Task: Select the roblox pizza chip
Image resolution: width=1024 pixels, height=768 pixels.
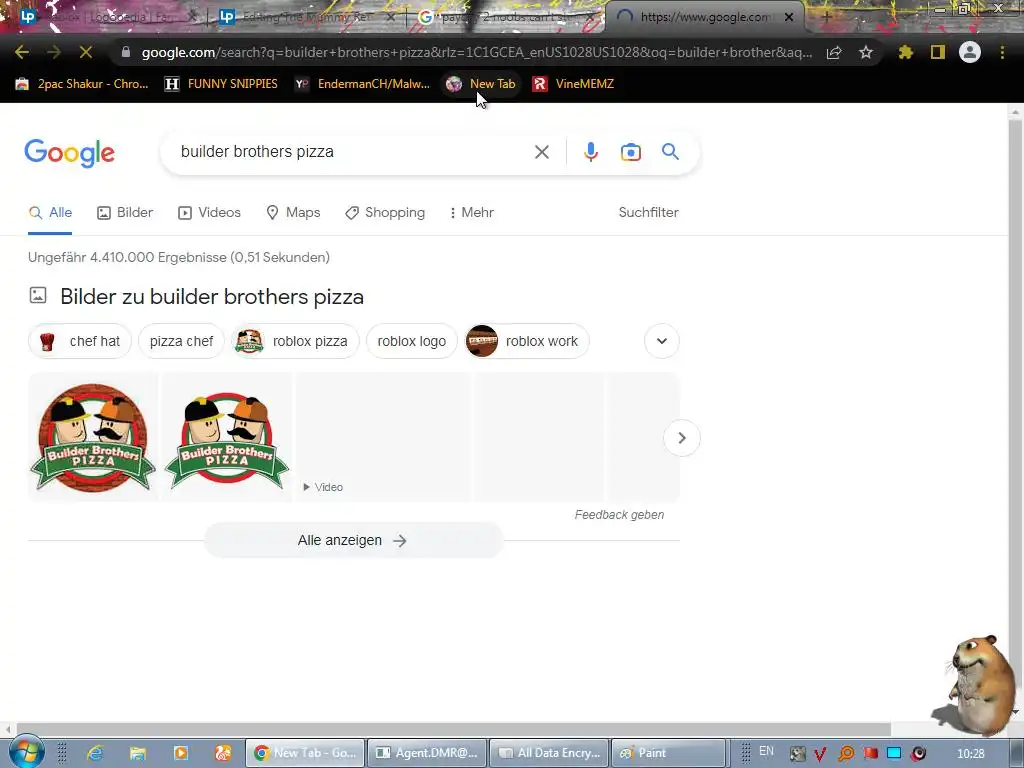Action: [x=295, y=341]
